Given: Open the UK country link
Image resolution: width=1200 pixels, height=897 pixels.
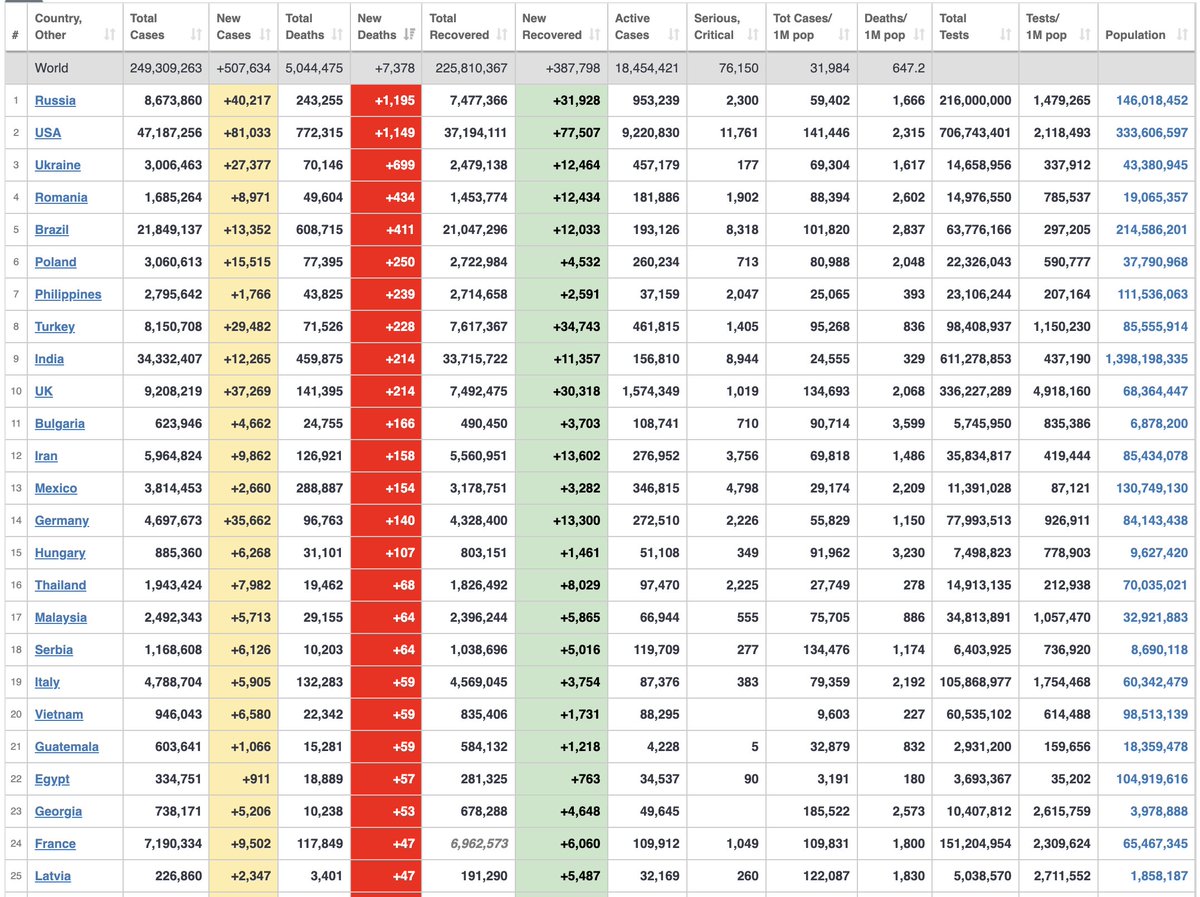Looking at the screenshot, I should [44, 391].
